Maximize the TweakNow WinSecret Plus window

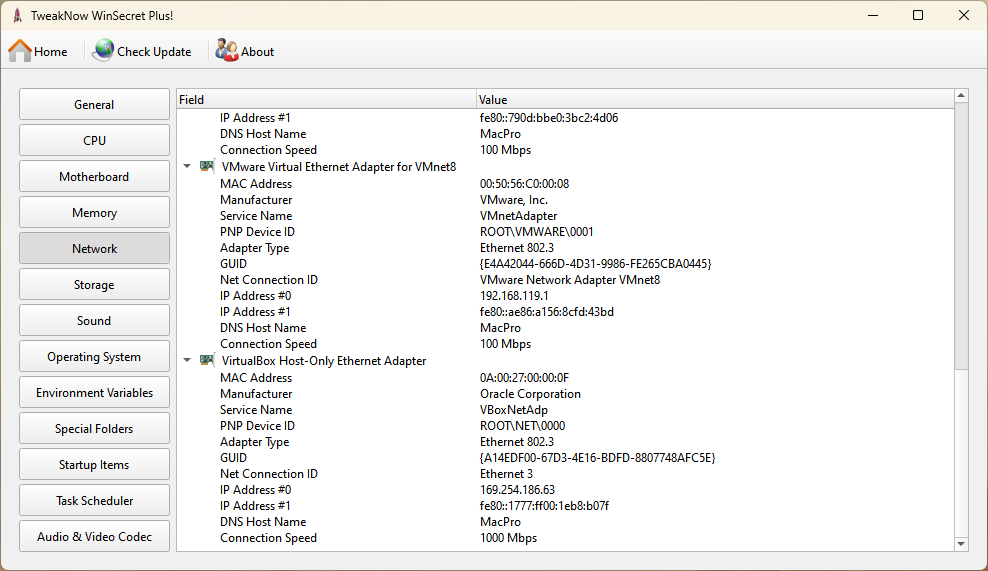918,15
